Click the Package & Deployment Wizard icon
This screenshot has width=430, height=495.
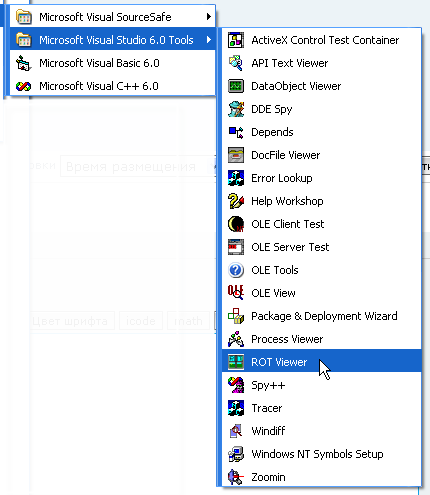tap(236, 316)
